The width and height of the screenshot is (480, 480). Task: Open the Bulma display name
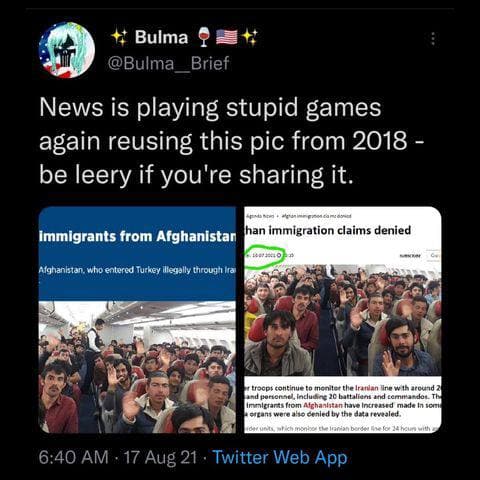(x=161, y=37)
